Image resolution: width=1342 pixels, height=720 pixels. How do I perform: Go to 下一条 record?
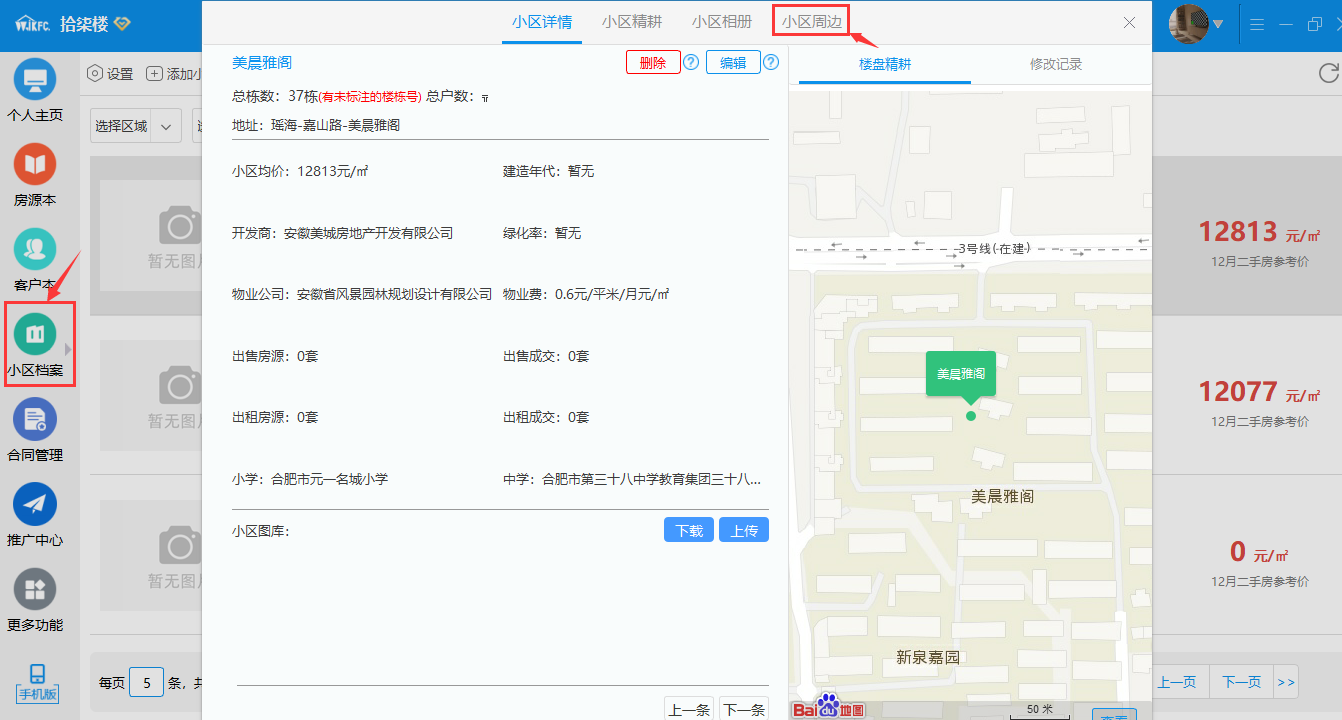click(x=744, y=708)
